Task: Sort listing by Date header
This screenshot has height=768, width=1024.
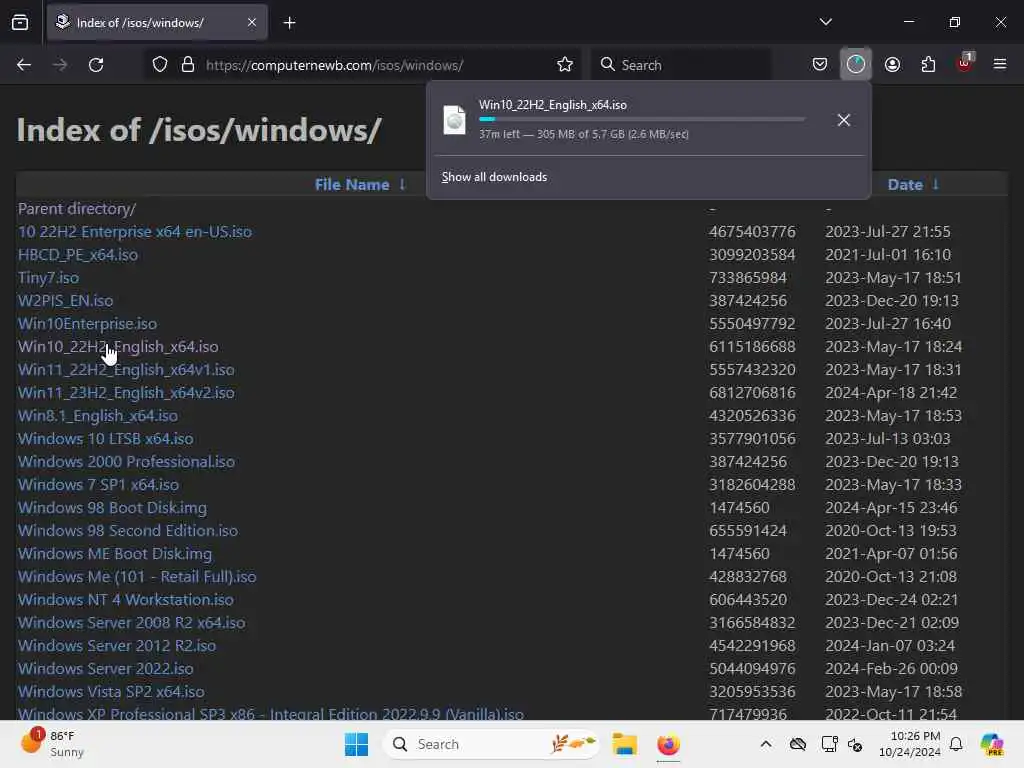Action: [x=905, y=185]
